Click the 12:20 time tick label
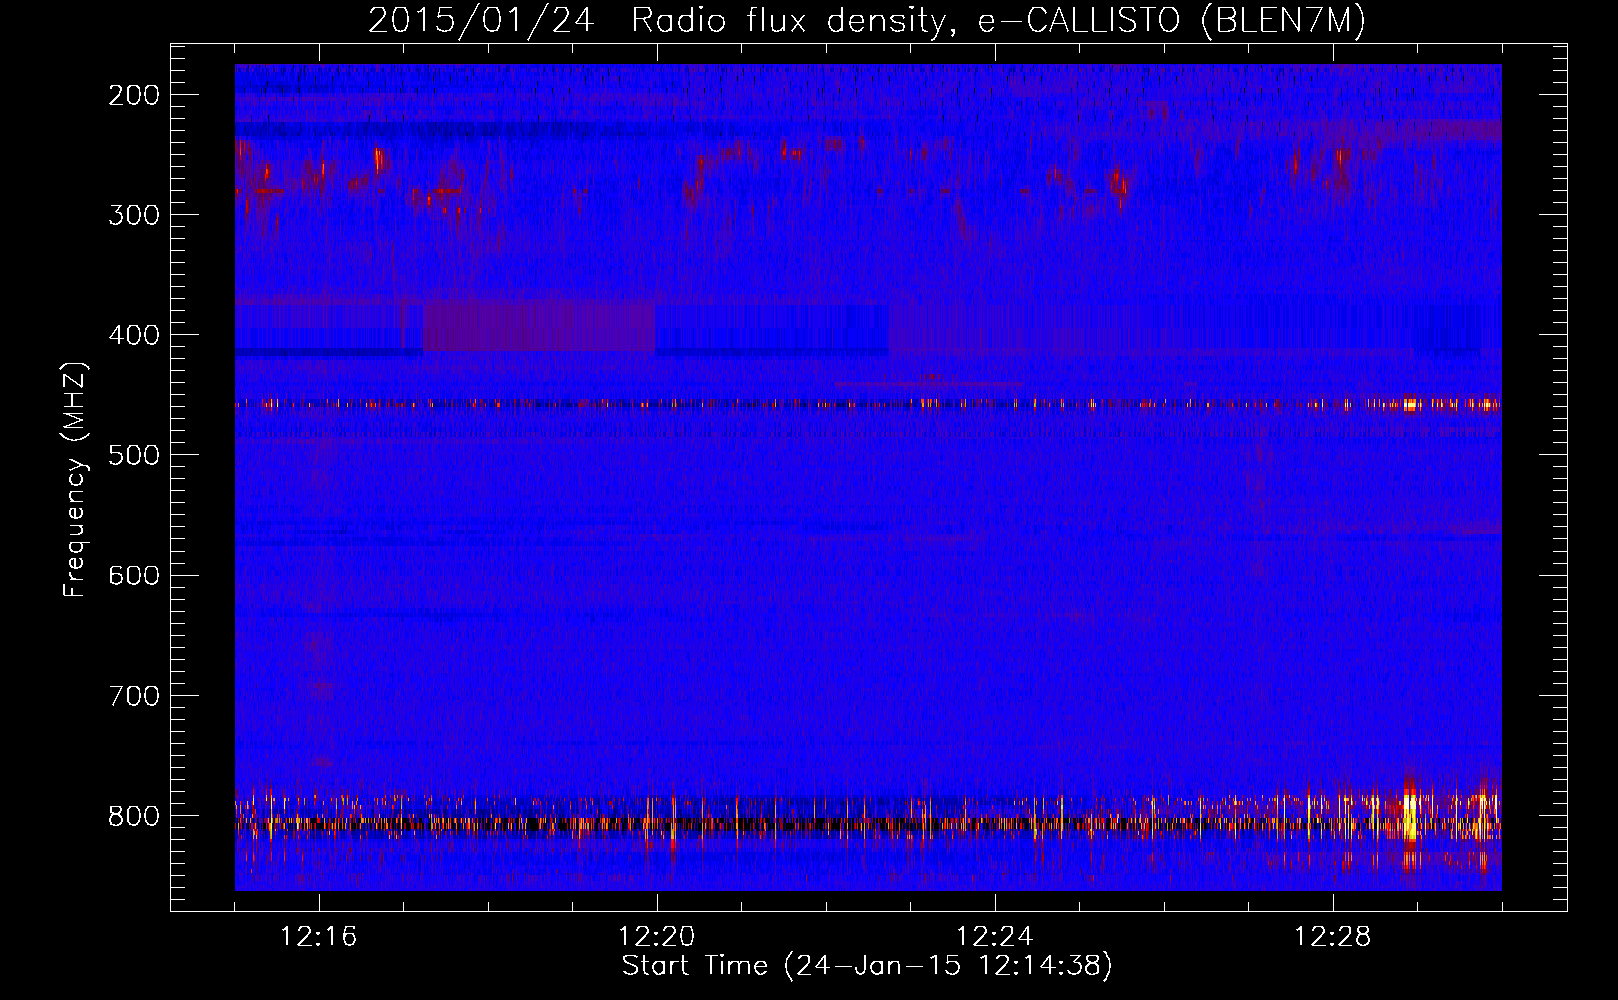Screen dimensions: 1618x1000 657,937
